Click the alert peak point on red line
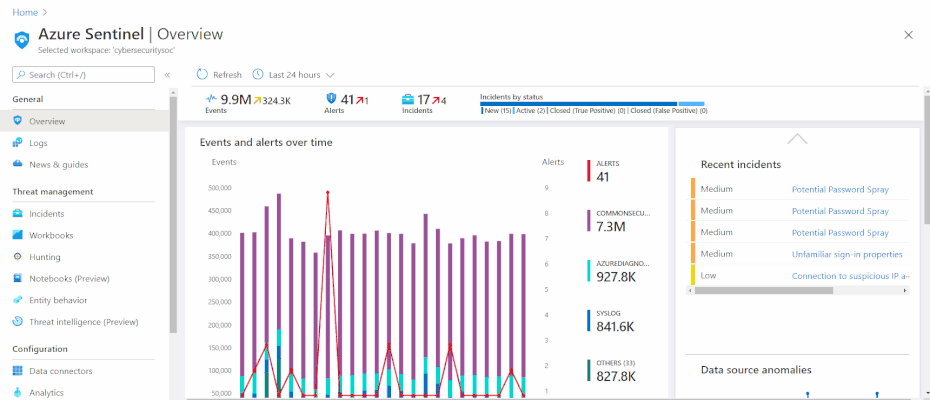930x400 pixels. tap(327, 192)
